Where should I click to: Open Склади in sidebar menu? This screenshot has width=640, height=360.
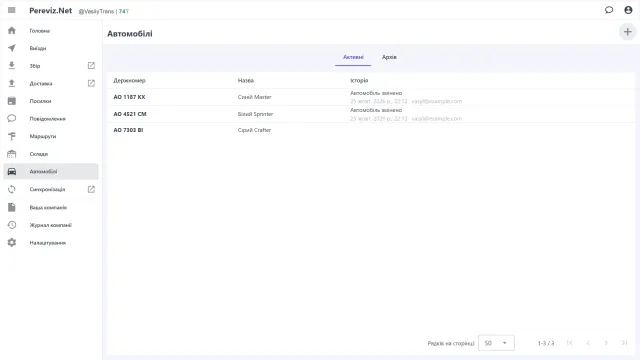51,154
